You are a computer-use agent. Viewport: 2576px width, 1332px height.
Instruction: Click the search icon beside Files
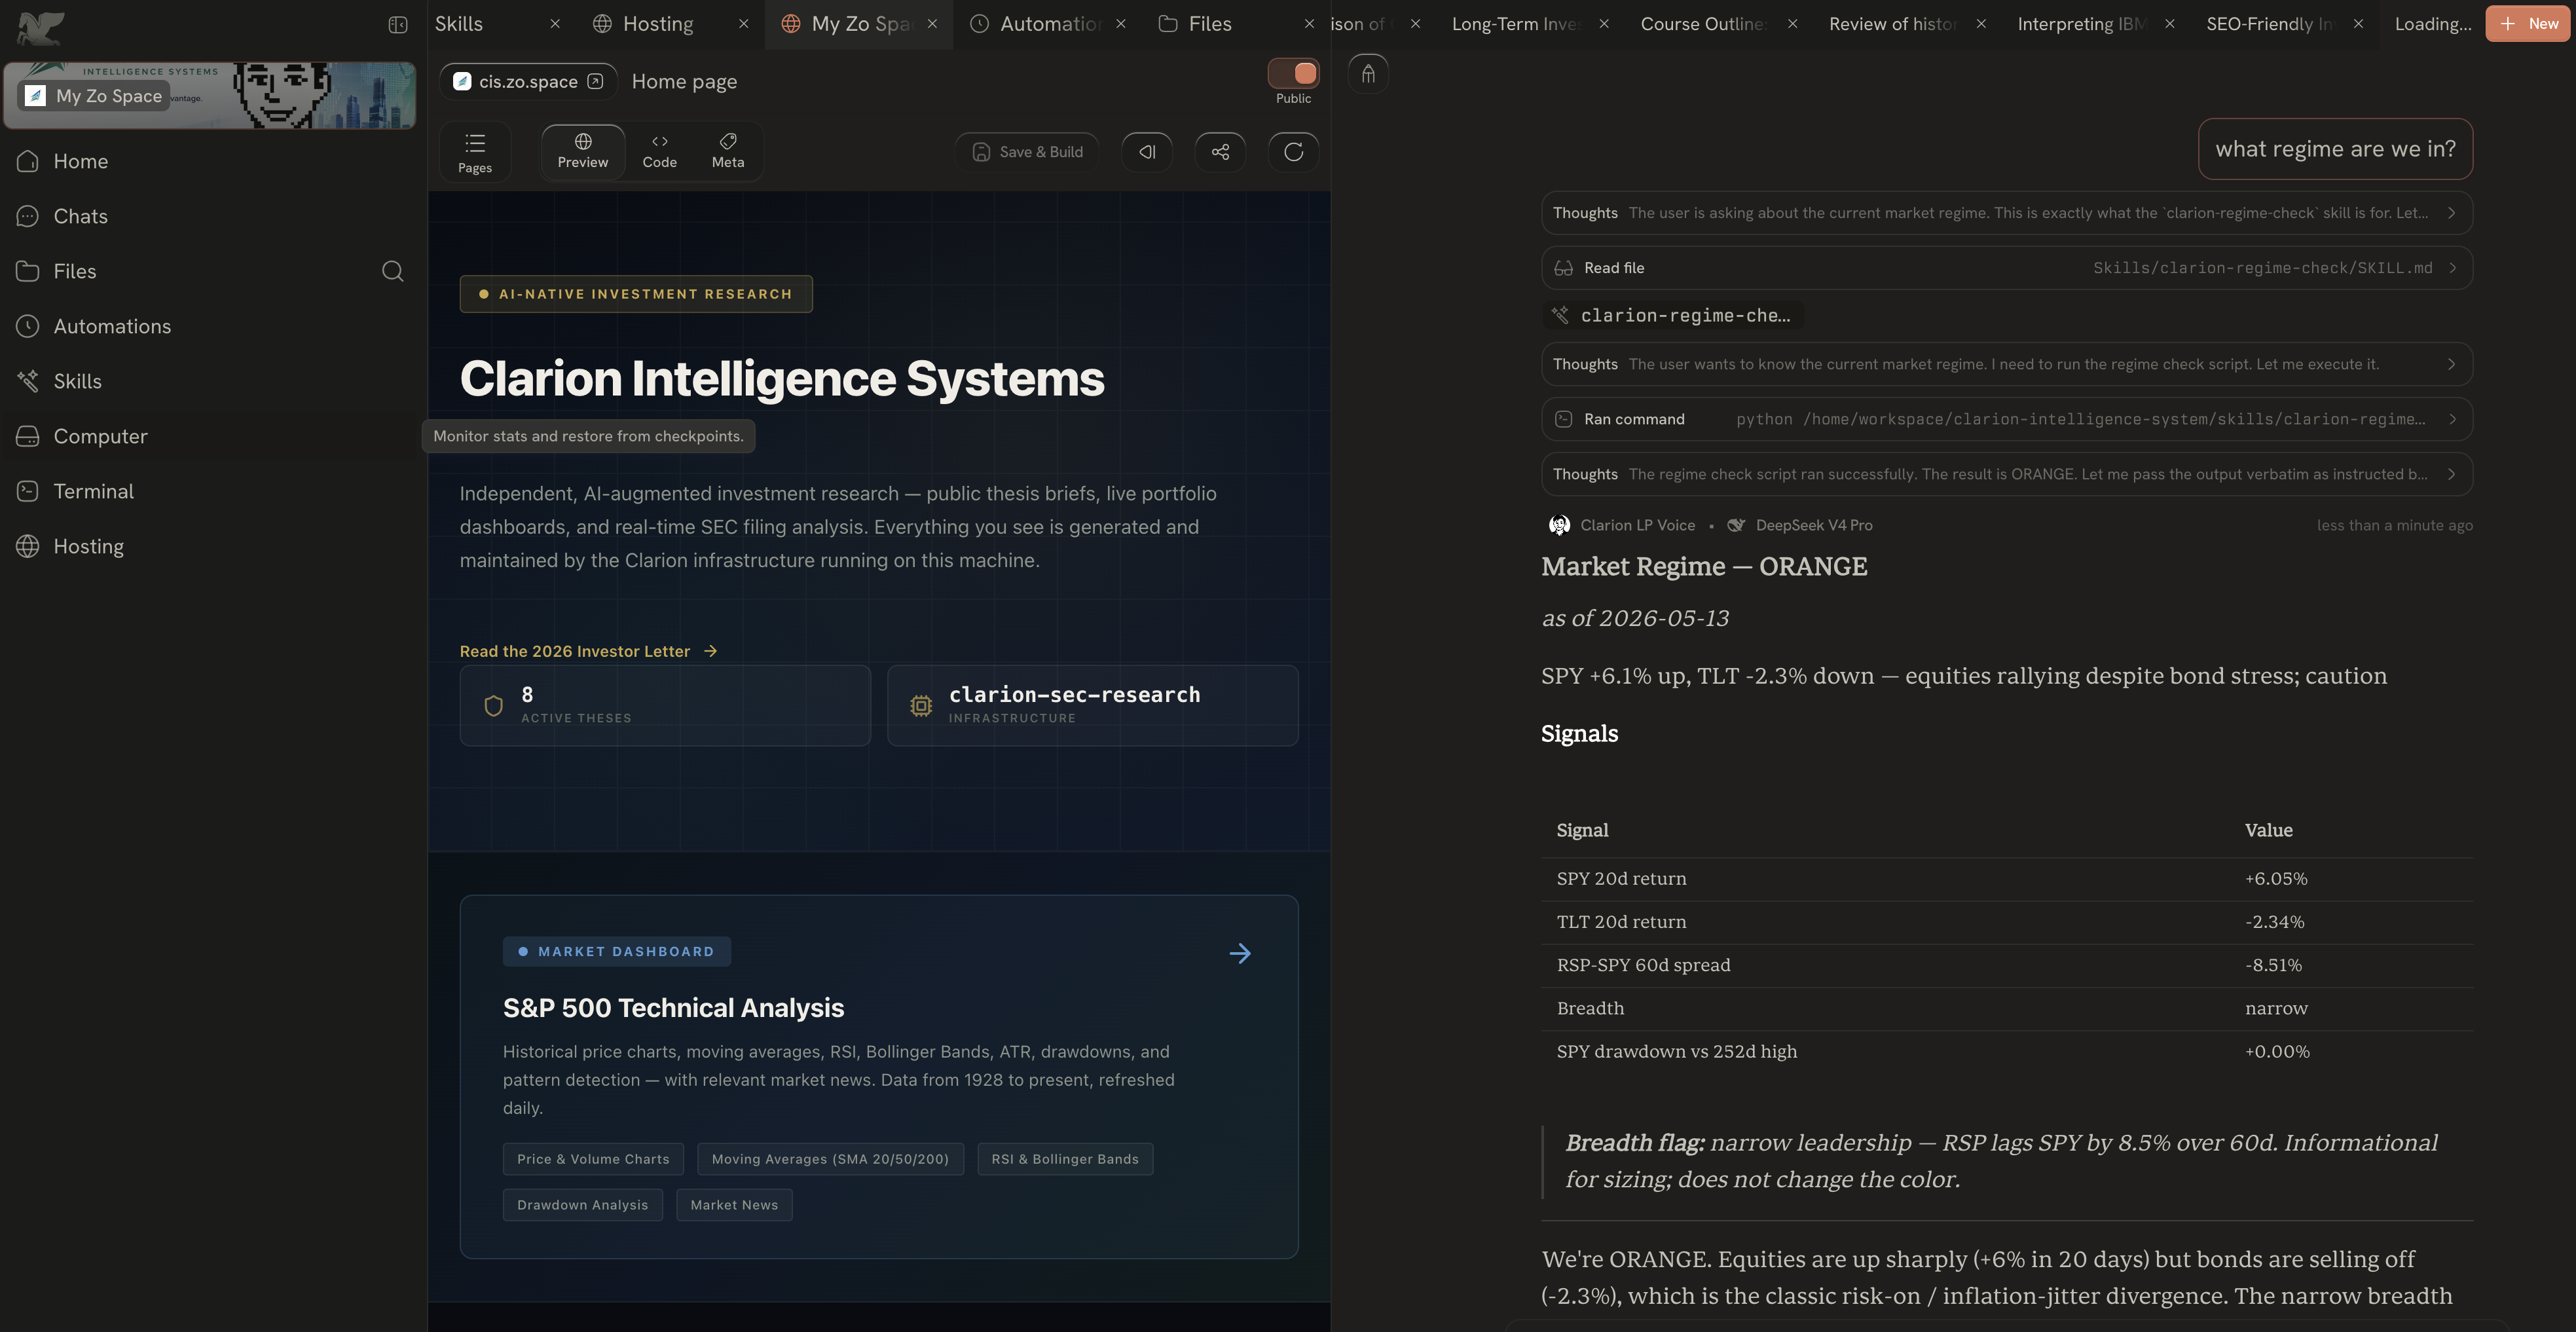tap(393, 271)
